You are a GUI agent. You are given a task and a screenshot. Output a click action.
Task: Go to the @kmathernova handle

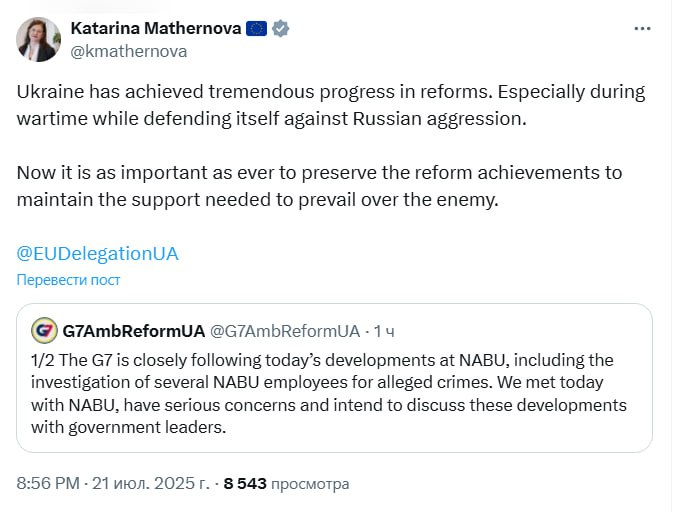point(129,51)
